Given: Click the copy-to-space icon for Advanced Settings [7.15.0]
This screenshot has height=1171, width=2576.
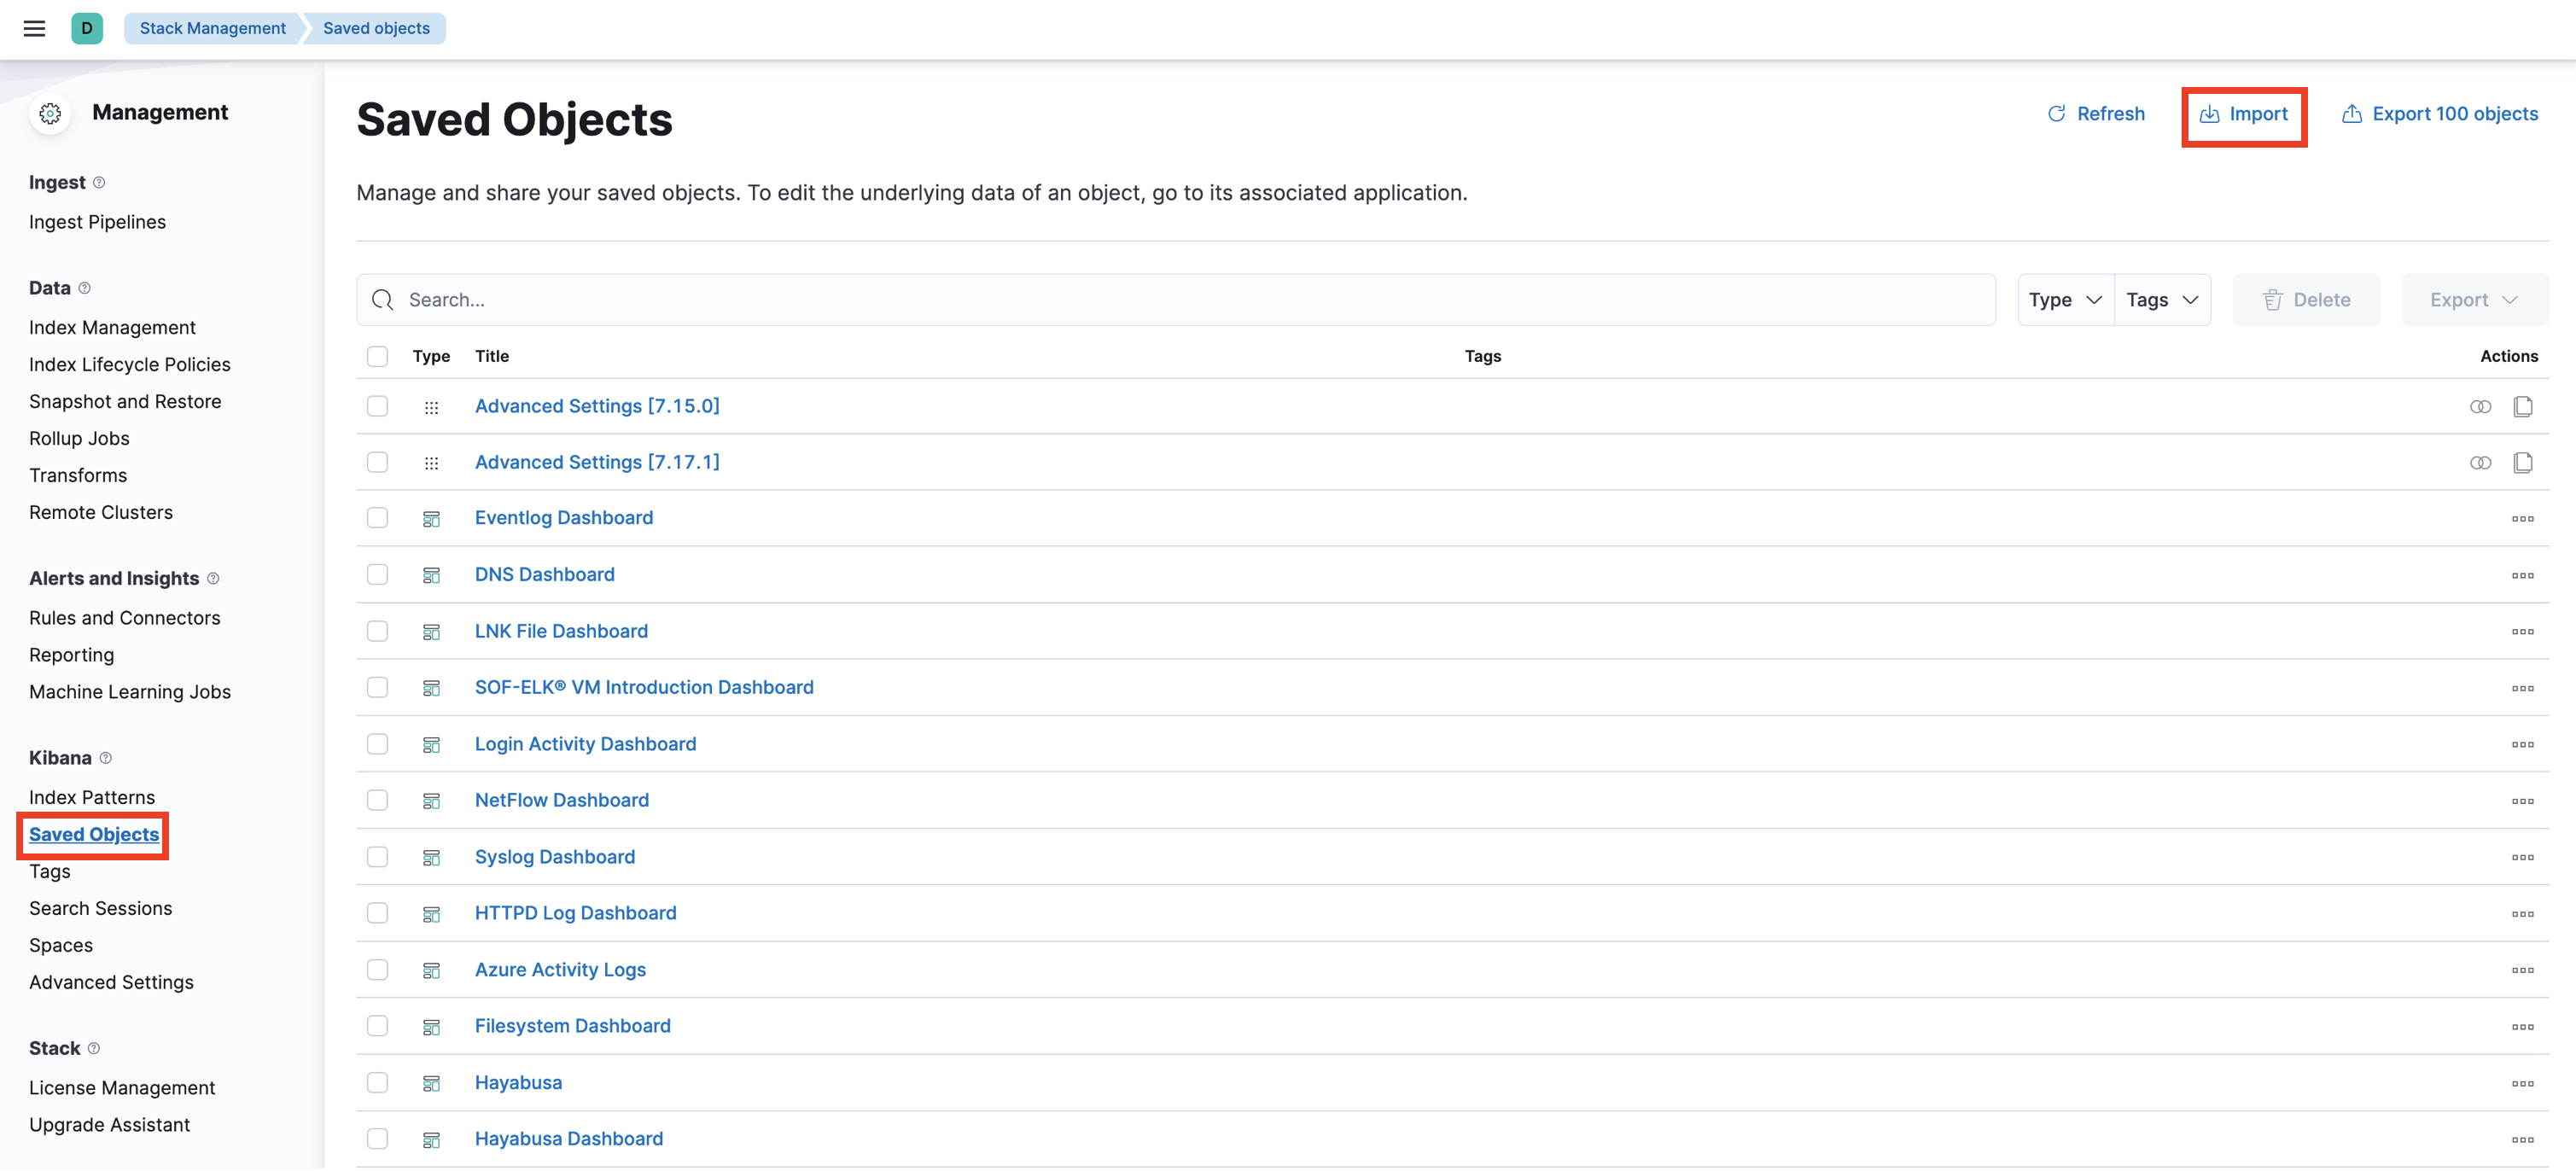Looking at the screenshot, I should pyautogui.click(x=2524, y=406).
